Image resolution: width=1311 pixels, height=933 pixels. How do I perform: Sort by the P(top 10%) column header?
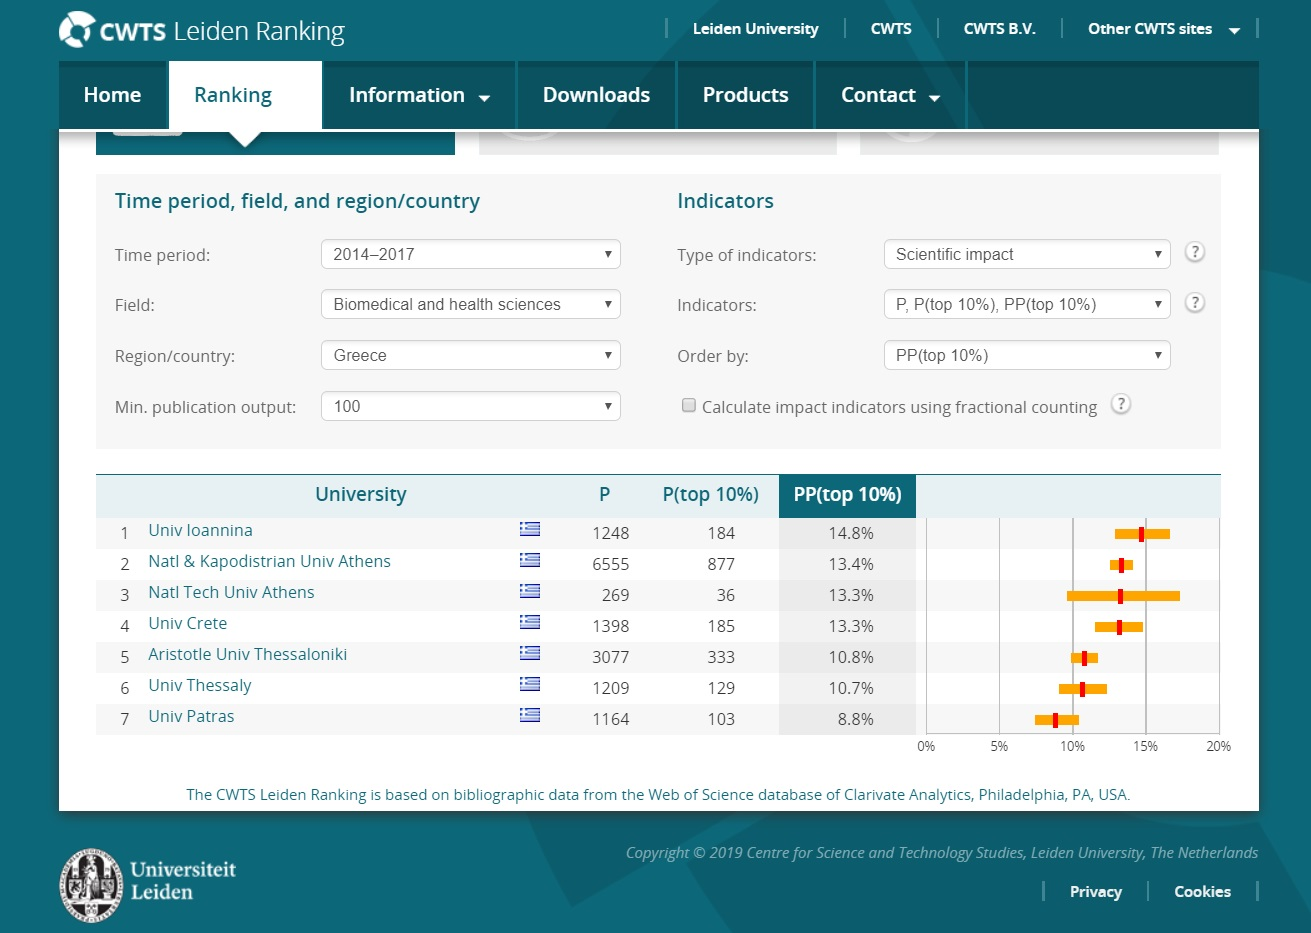pyautogui.click(x=710, y=494)
